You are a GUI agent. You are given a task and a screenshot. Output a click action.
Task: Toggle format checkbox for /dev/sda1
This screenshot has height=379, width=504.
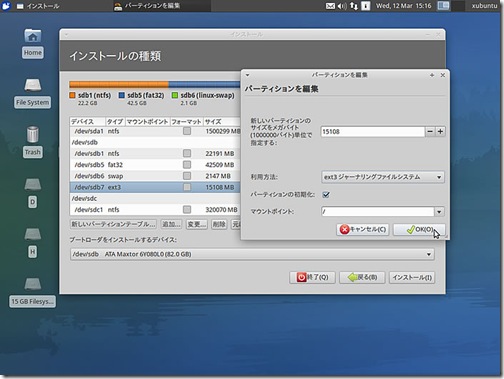[x=187, y=131]
